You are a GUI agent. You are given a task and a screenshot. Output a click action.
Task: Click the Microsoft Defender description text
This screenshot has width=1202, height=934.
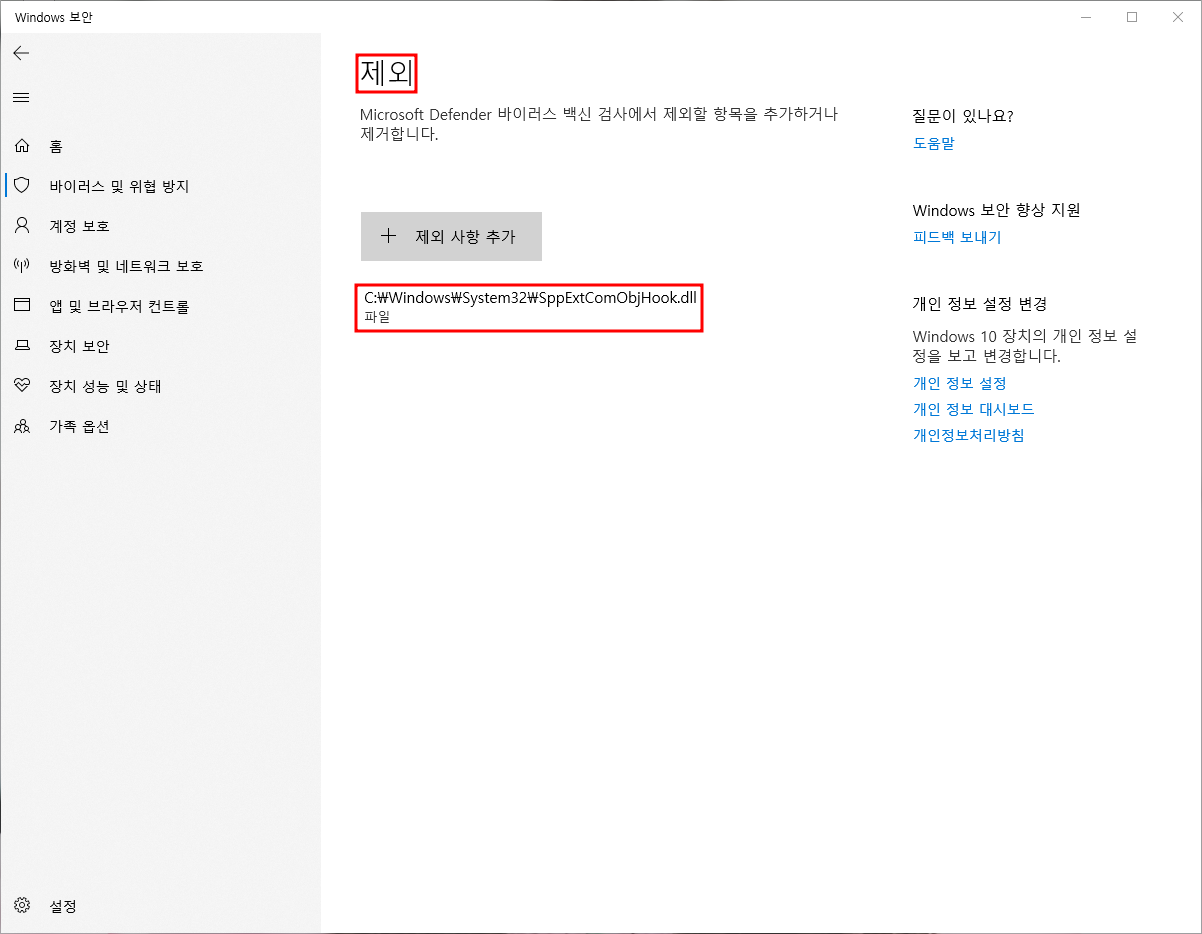tap(599, 124)
